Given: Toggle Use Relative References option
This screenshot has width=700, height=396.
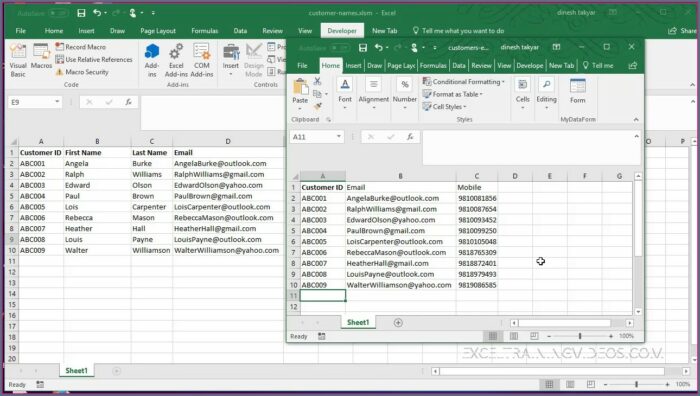Looking at the screenshot, I should click(x=94, y=59).
